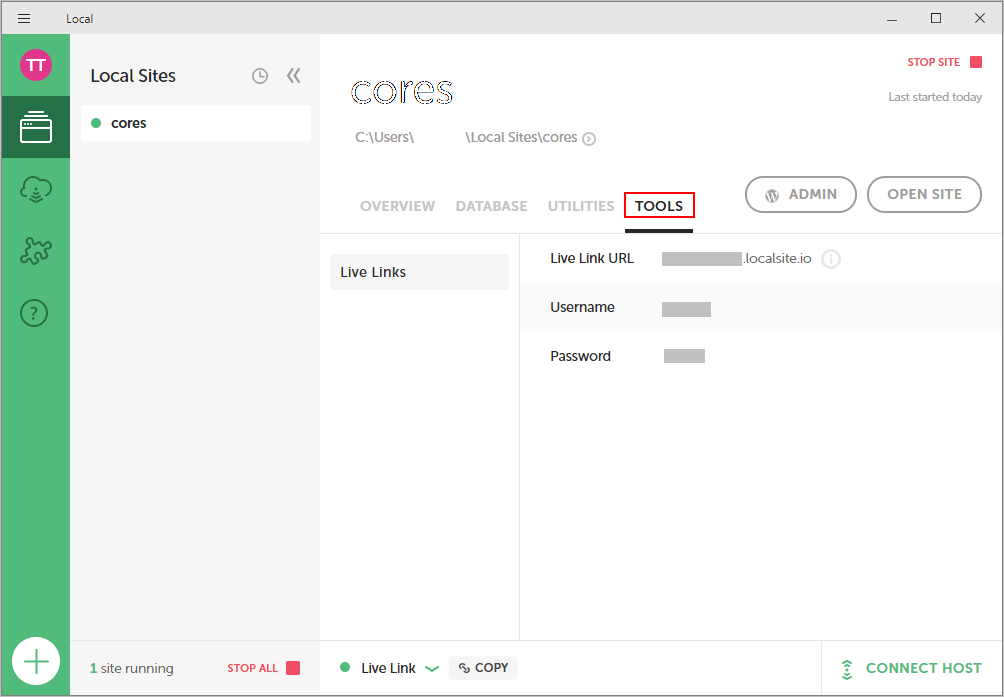Switch to the Tools tab
The image size is (1004, 697).
[x=659, y=206]
